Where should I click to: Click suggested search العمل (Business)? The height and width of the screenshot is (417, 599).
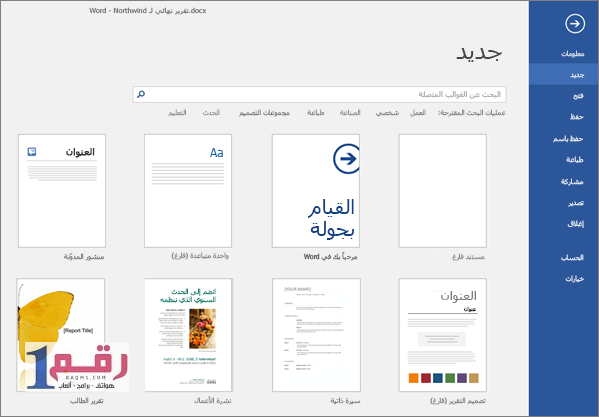pyautogui.click(x=418, y=113)
